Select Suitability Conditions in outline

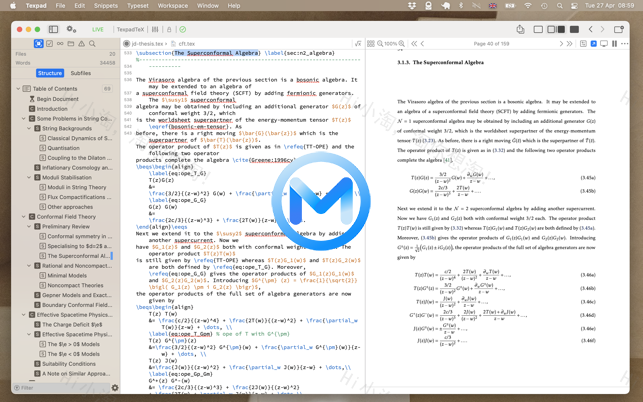click(69, 364)
